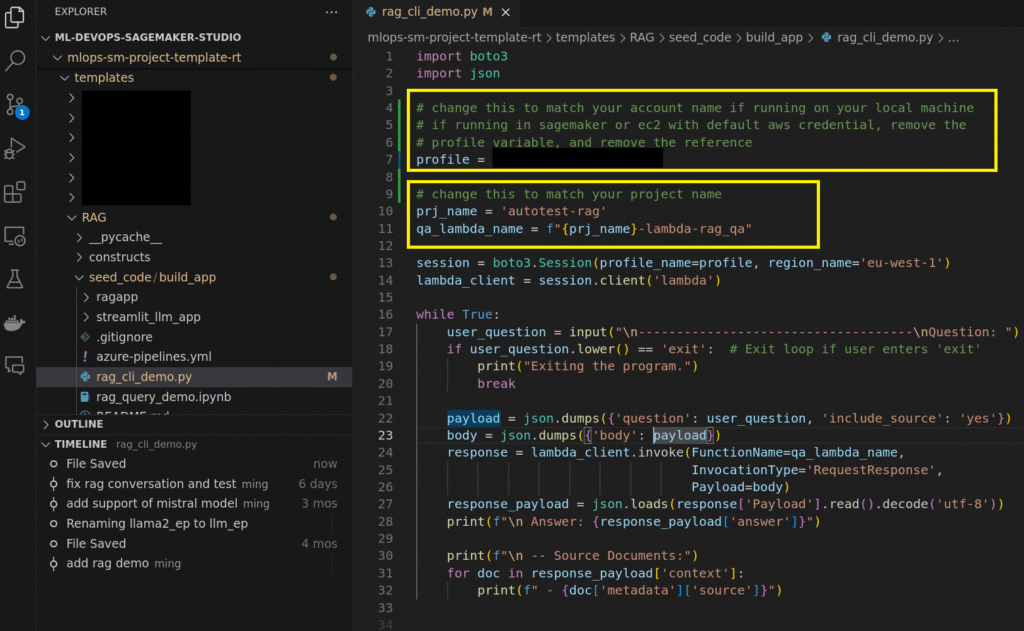
Task: Select the rag_cli_demo.py editor tab
Action: 431,12
